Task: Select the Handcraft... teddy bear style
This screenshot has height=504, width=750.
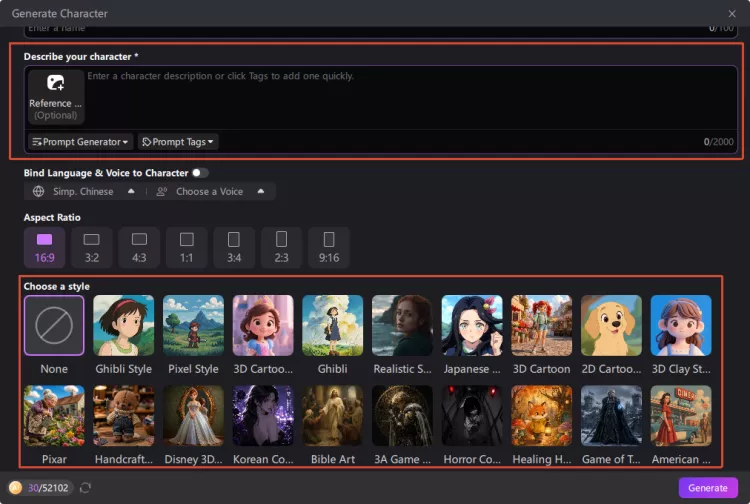Action: point(123,416)
